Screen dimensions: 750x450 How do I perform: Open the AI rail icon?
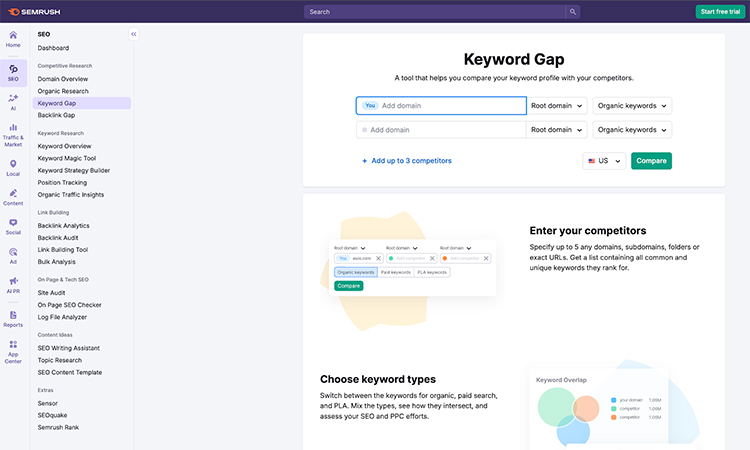(x=13, y=102)
